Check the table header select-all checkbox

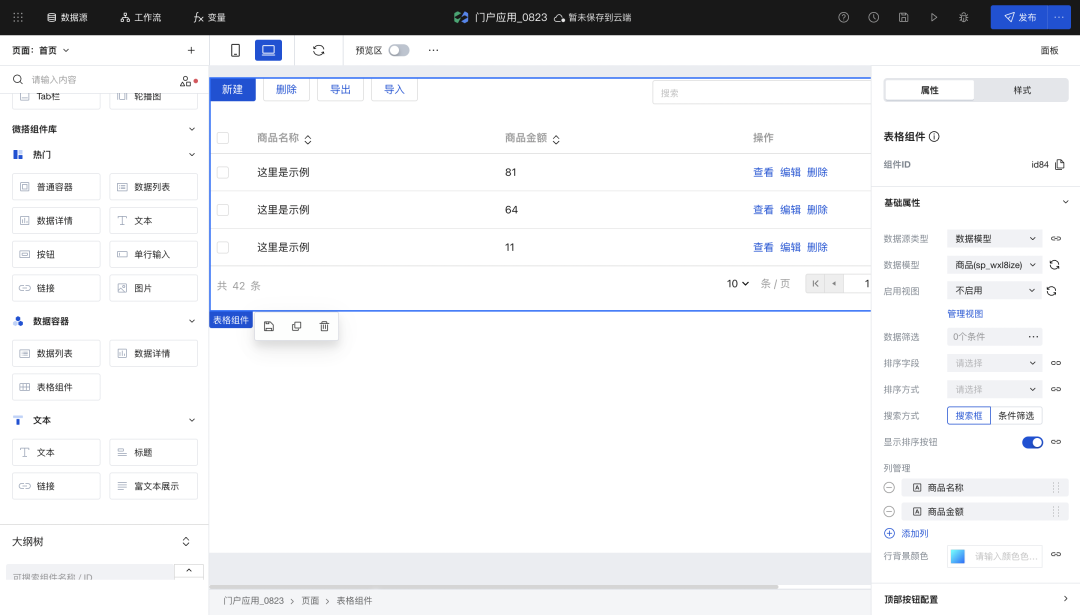pyautogui.click(x=223, y=138)
